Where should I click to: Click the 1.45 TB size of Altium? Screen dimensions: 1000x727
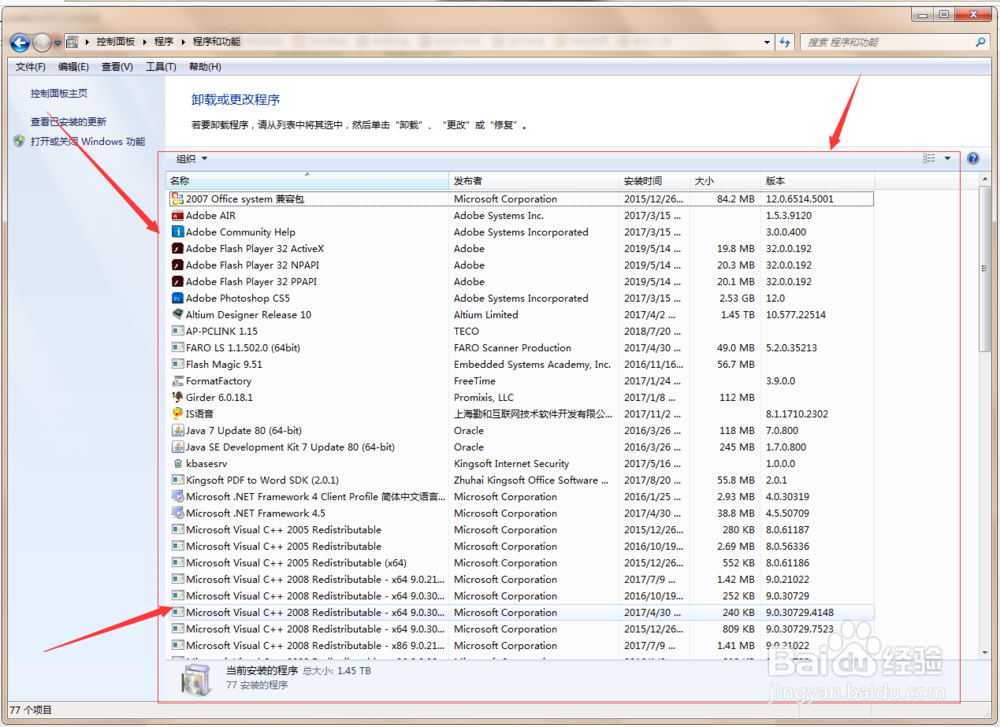(738, 314)
